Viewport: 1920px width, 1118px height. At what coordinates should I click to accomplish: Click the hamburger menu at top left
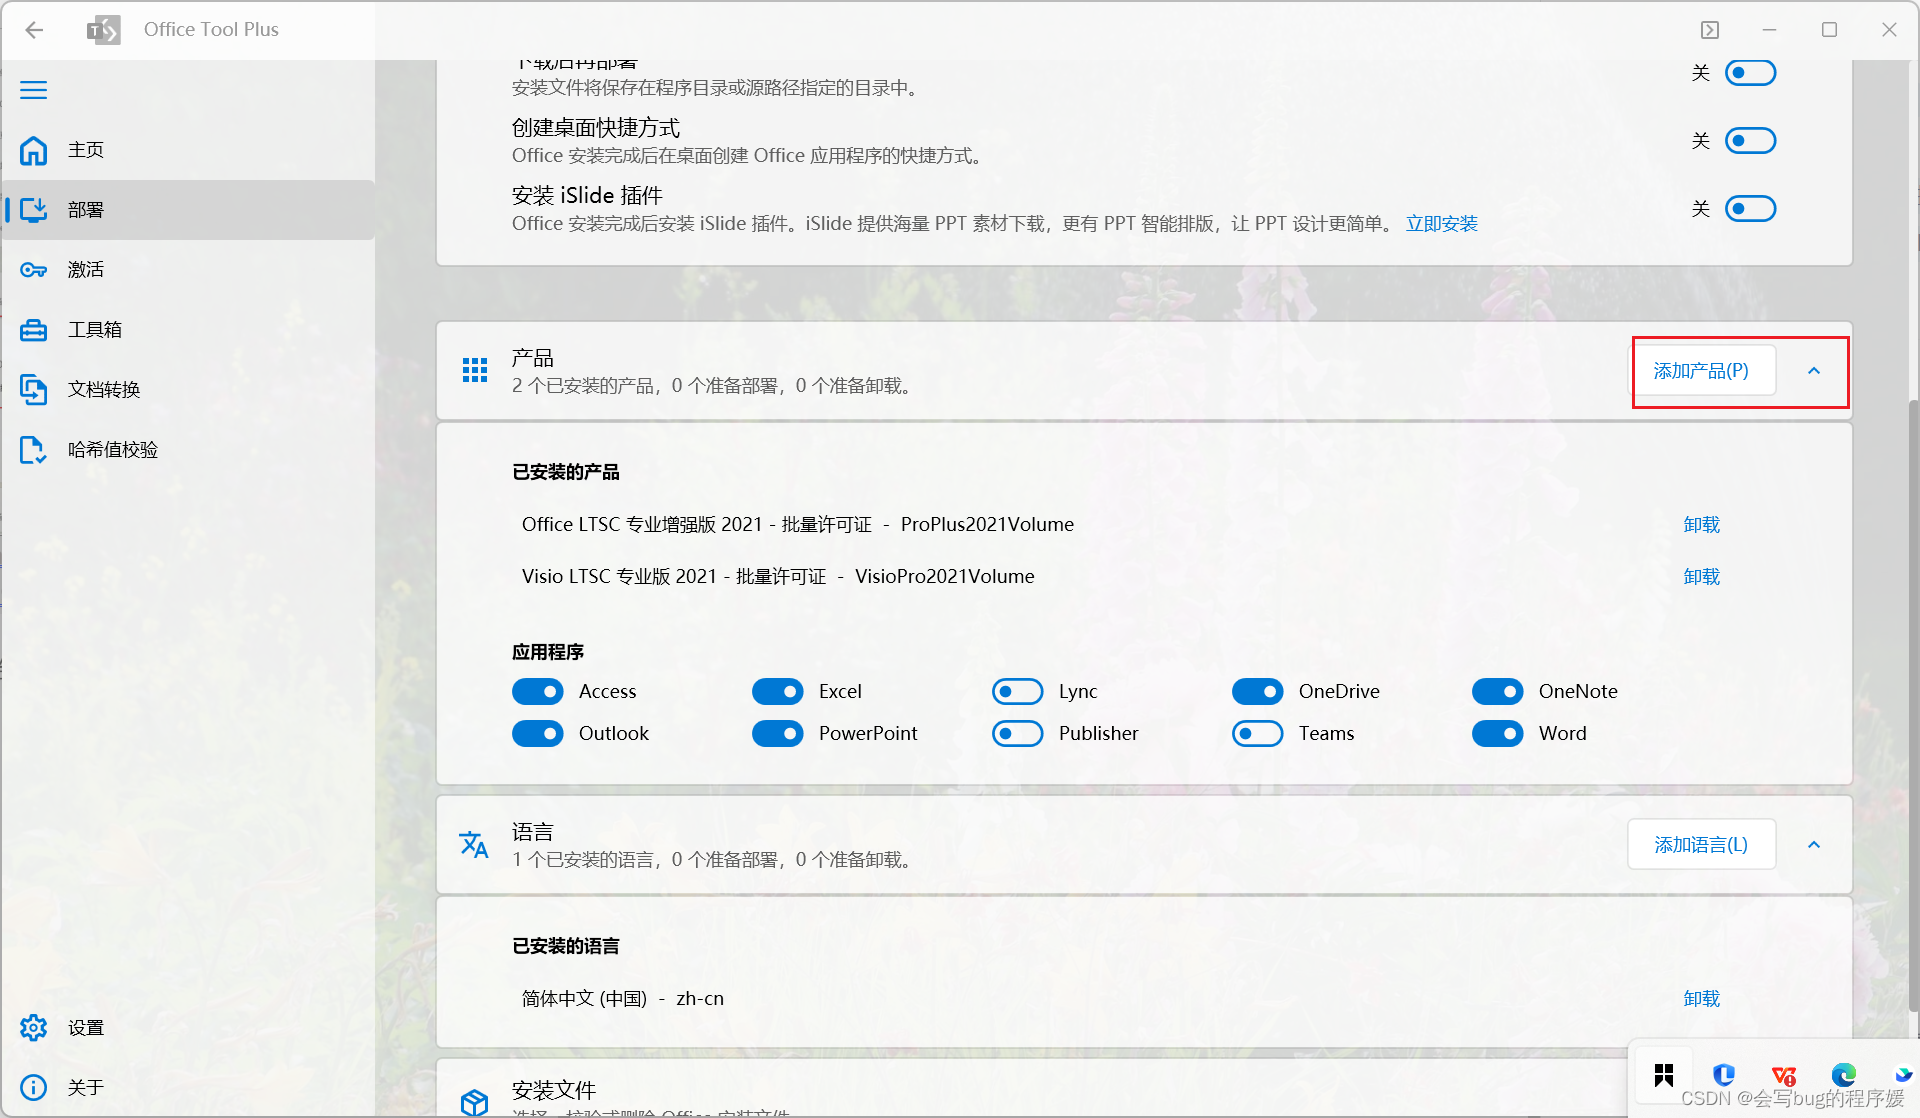[33, 89]
